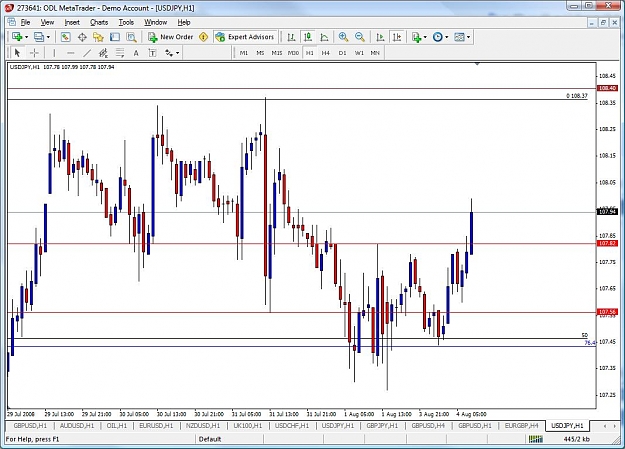This screenshot has height=449, width=625.
Task: Zoom out of the chart
Action: click(360, 37)
